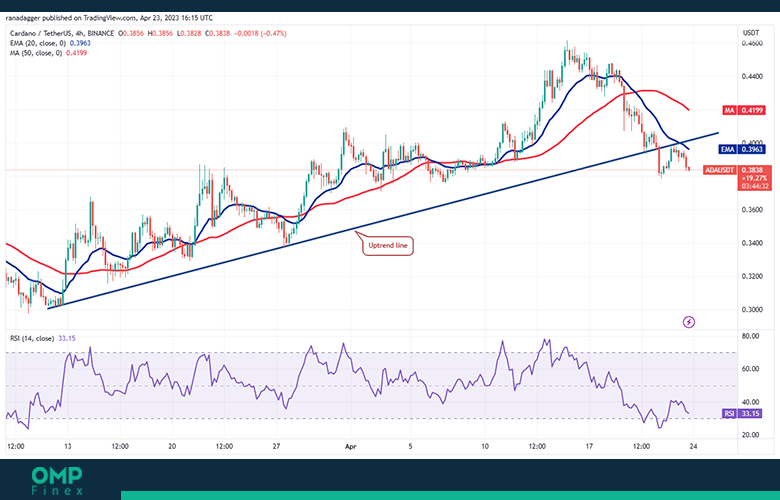This screenshot has width=780, height=500.
Task: Click the O0.3856 open price value
Action: click(131, 33)
